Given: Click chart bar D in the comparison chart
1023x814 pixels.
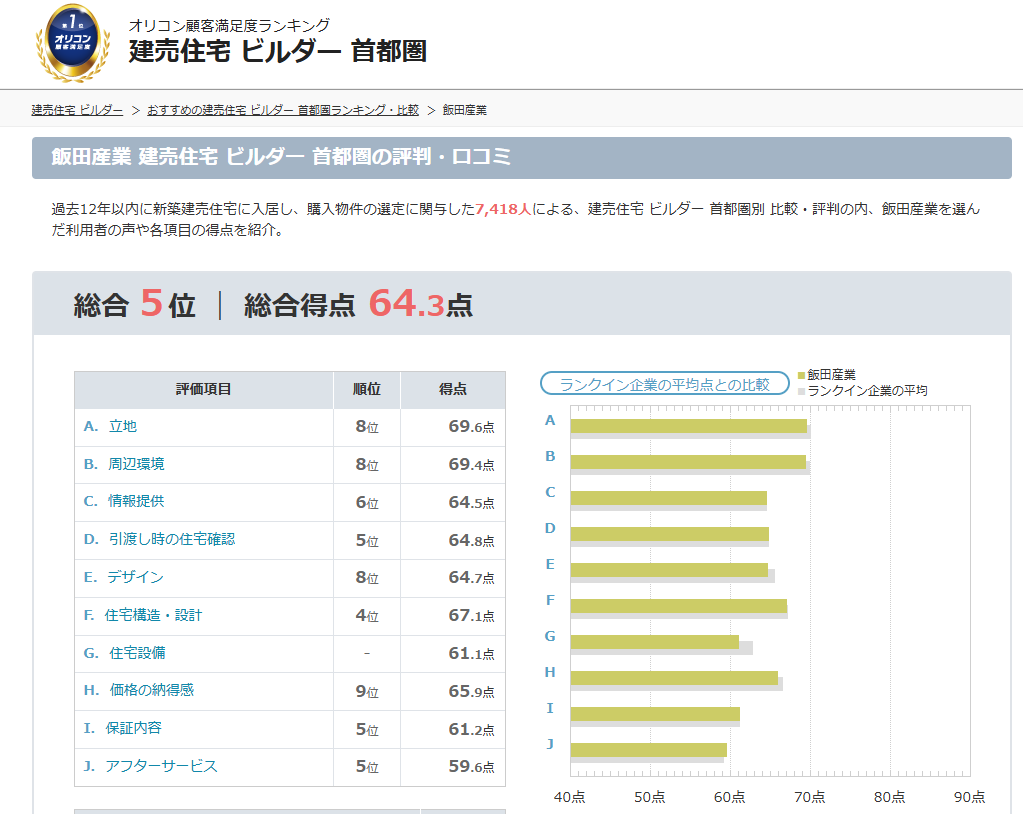Looking at the screenshot, I should (x=670, y=534).
